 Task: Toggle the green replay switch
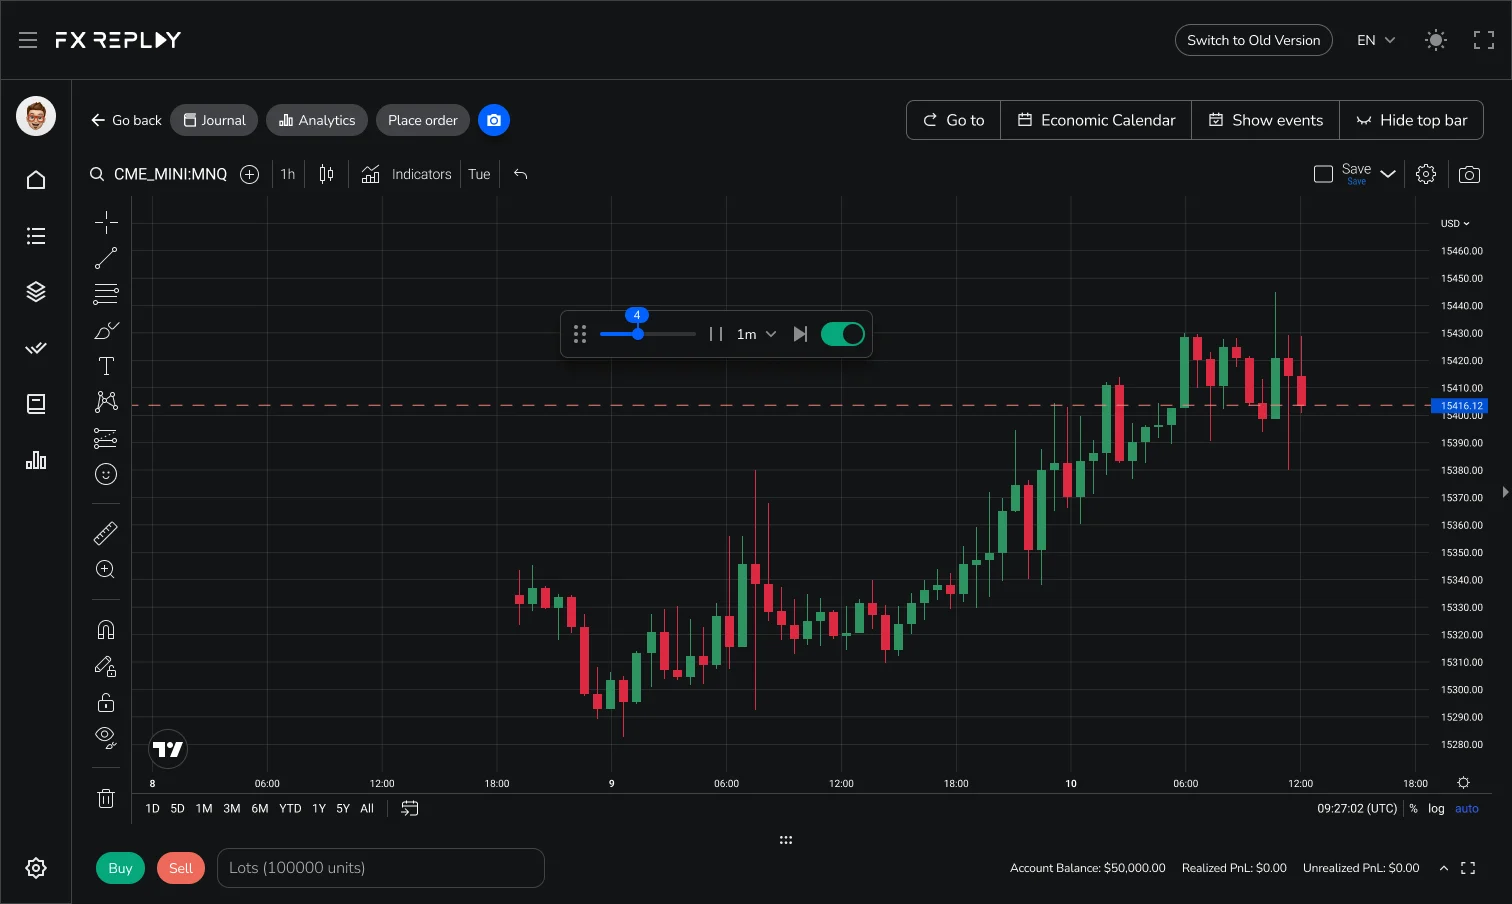pos(843,334)
